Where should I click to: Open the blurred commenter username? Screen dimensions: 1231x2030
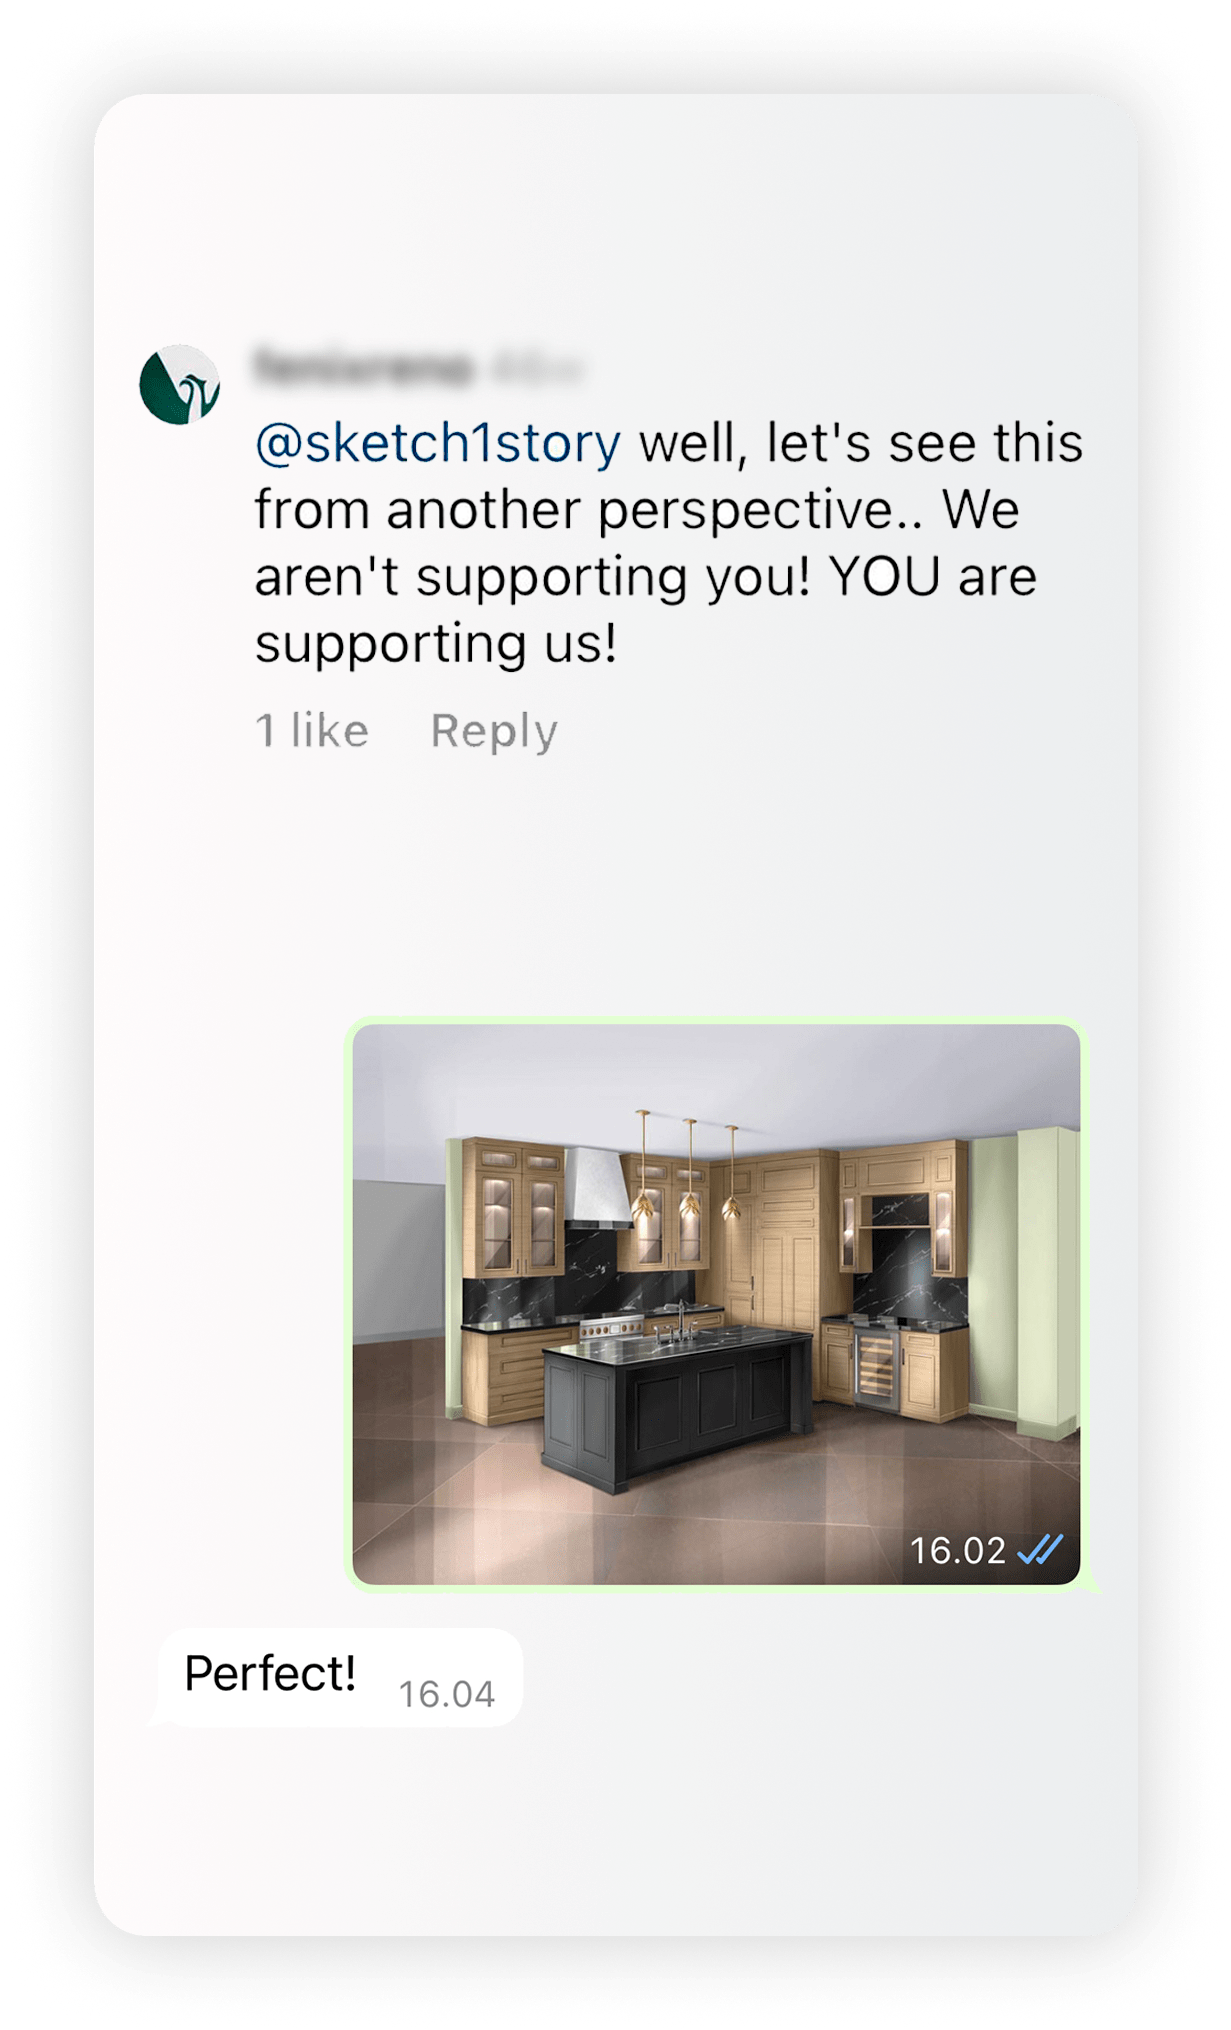363,367
